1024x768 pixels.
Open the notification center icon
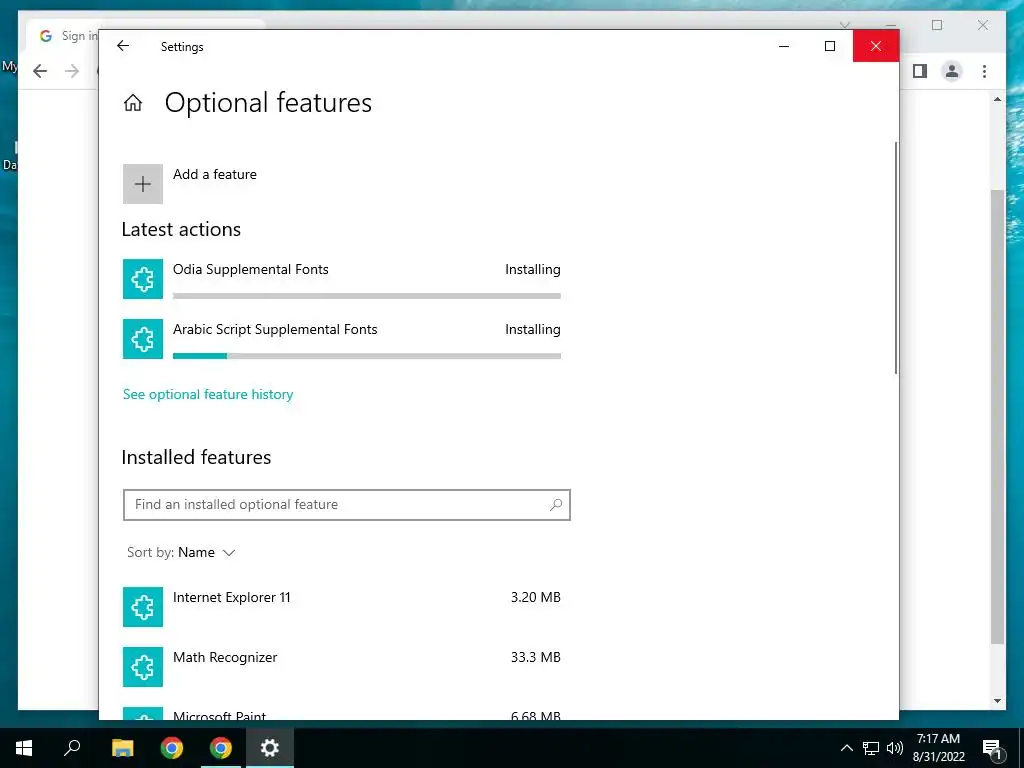coord(991,748)
